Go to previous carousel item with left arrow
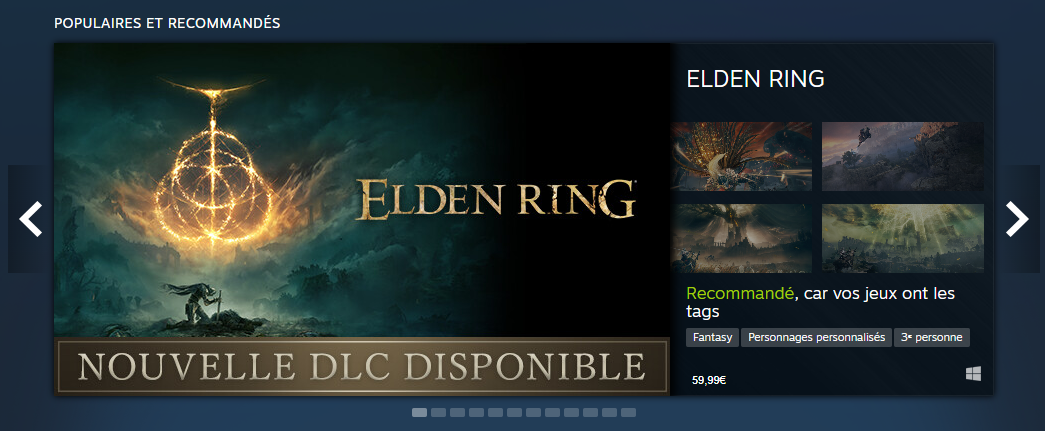The image size is (1045, 431). point(31,219)
